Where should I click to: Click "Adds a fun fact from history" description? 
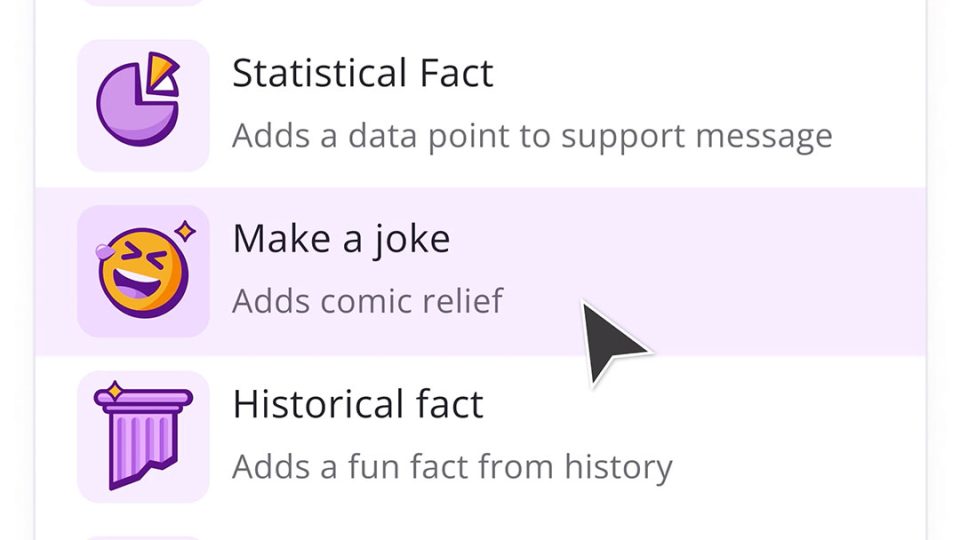click(452, 466)
